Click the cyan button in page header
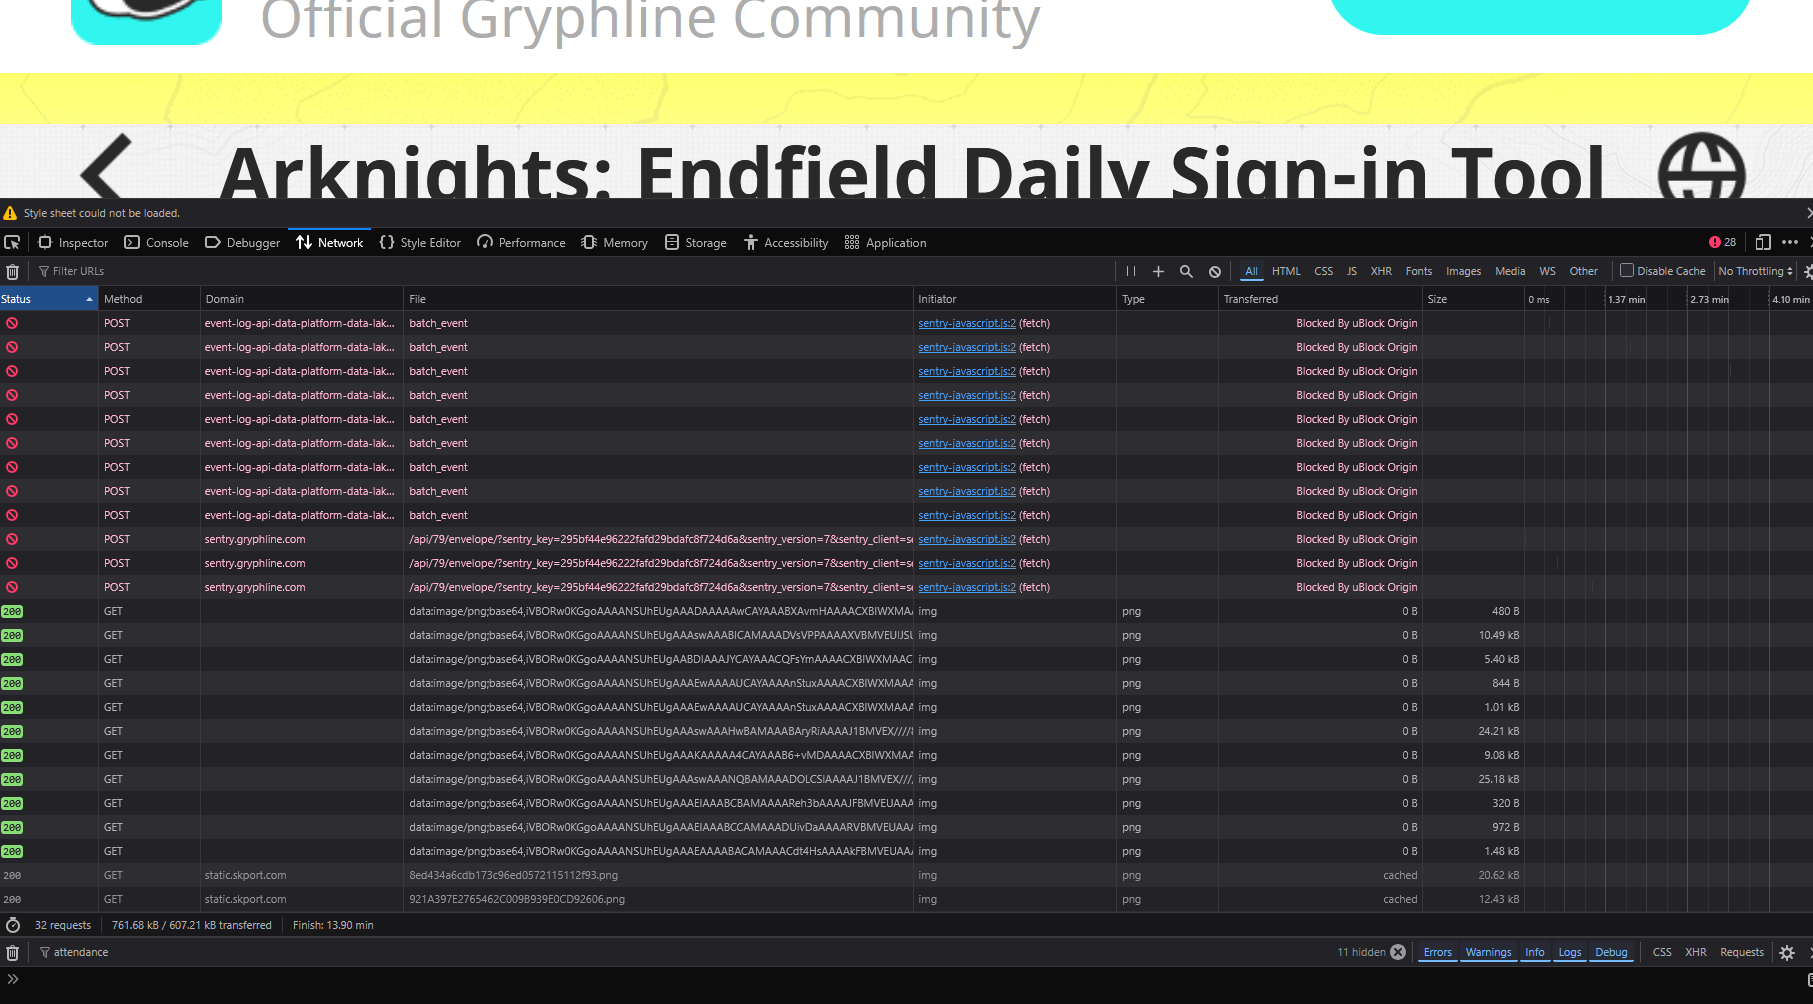1813x1004 pixels. point(1540,17)
